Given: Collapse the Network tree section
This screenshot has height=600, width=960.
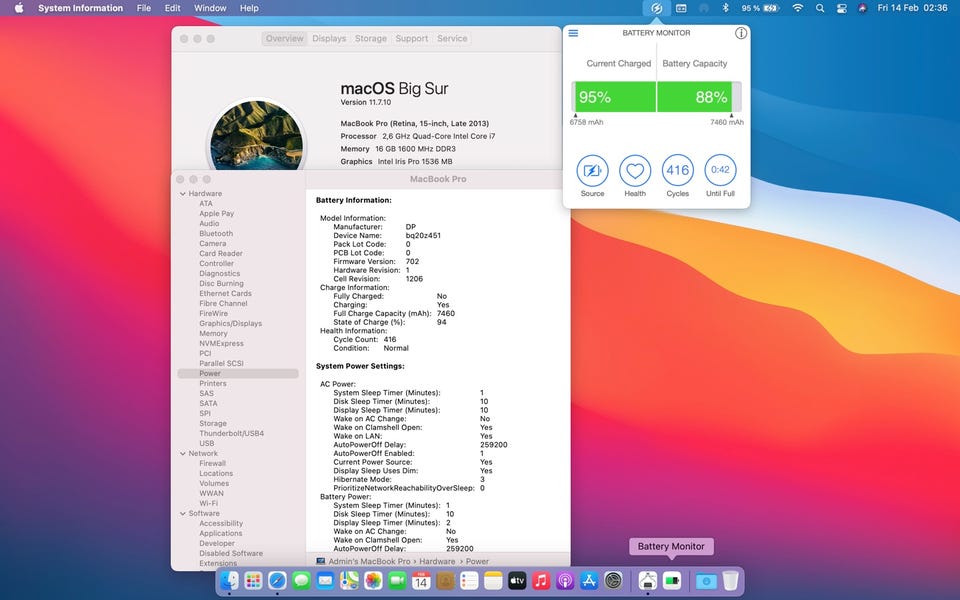Looking at the screenshot, I should [x=182, y=454].
